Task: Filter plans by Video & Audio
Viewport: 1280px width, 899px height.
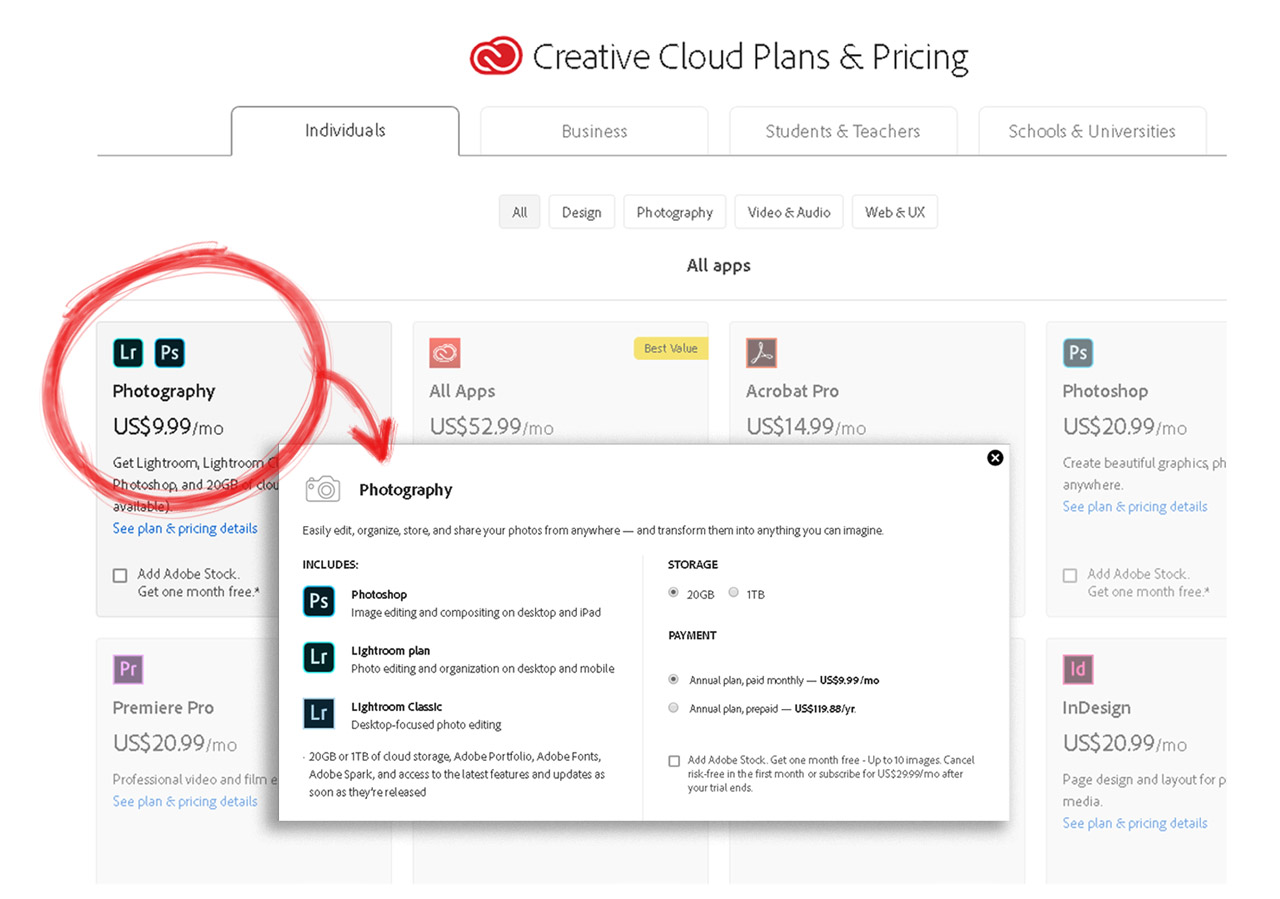Action: tap(789, 212)
